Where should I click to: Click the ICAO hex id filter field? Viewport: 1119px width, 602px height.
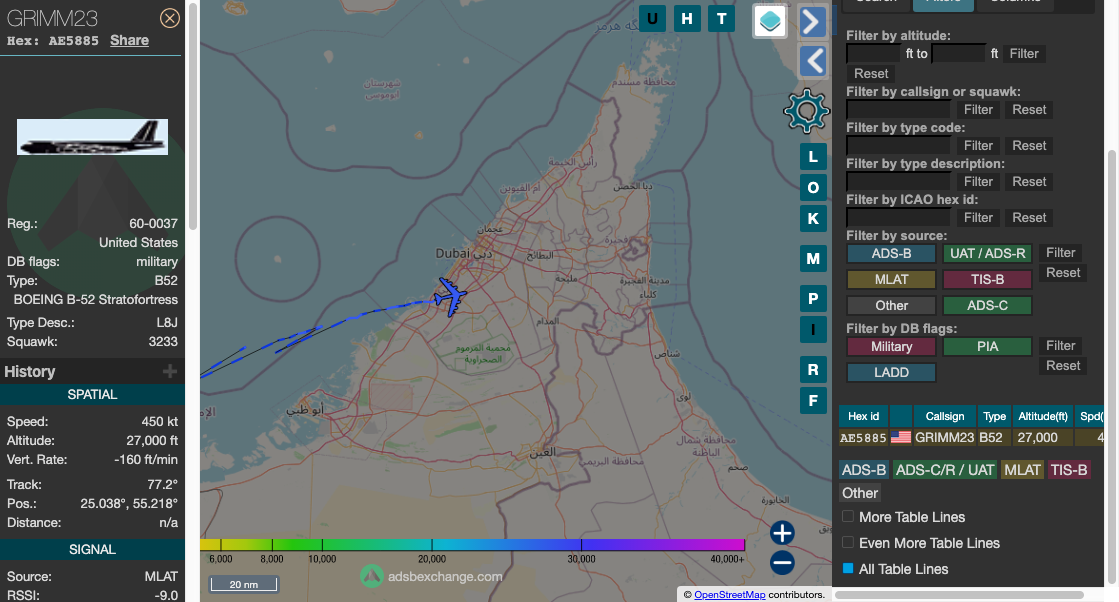tap(898, 218)
